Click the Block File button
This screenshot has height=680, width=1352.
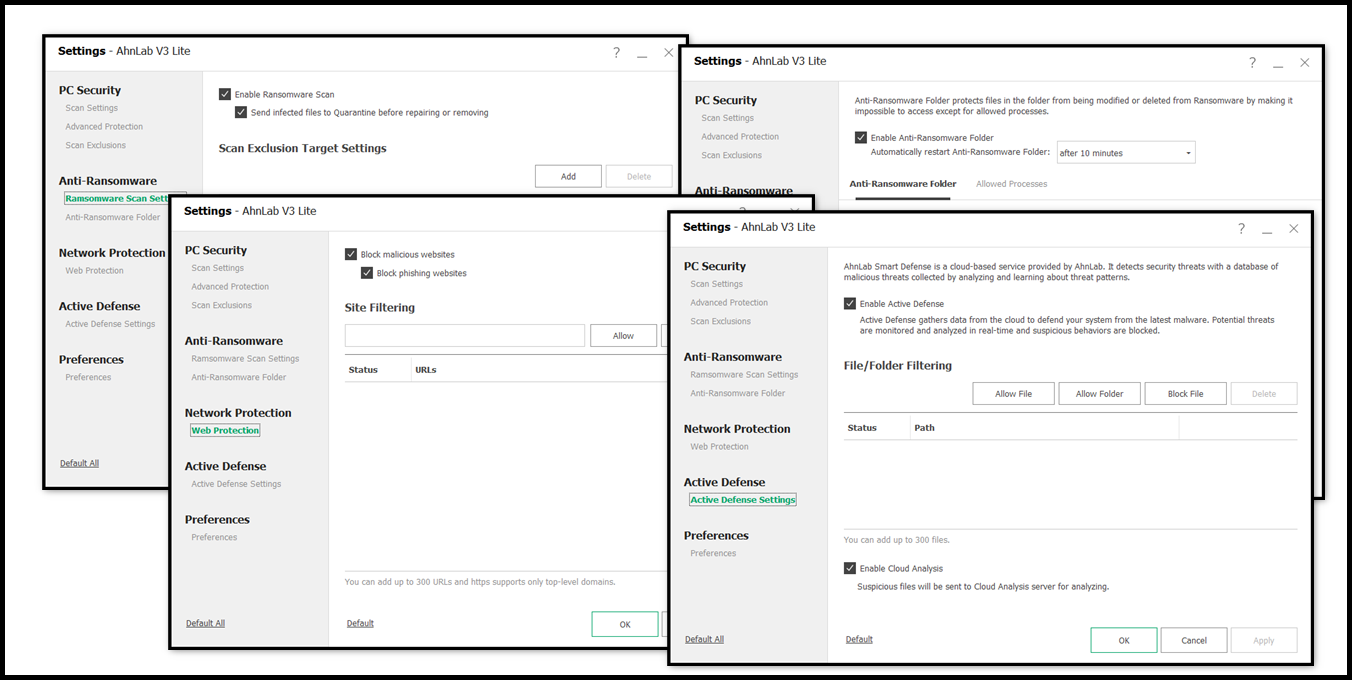click(x=1186, y=394)
